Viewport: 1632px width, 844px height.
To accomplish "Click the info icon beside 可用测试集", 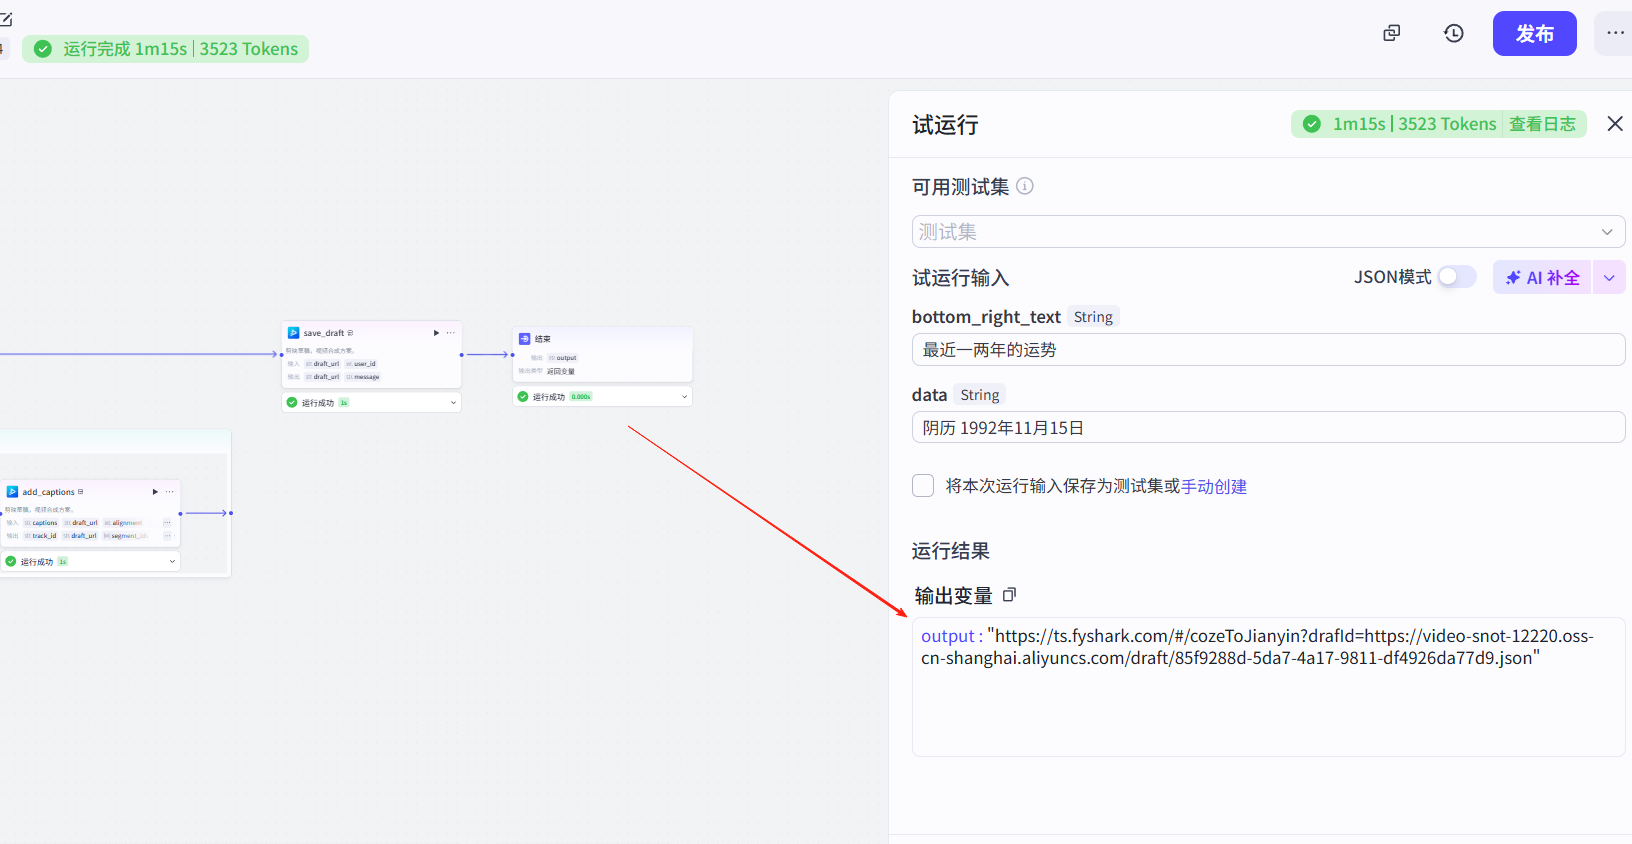I will coord(1025,186).
